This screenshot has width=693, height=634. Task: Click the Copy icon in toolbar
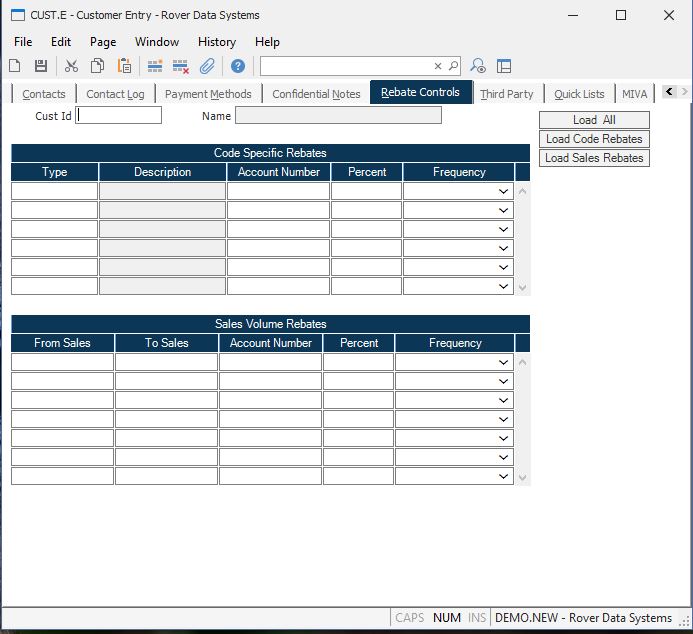[98, 66]
